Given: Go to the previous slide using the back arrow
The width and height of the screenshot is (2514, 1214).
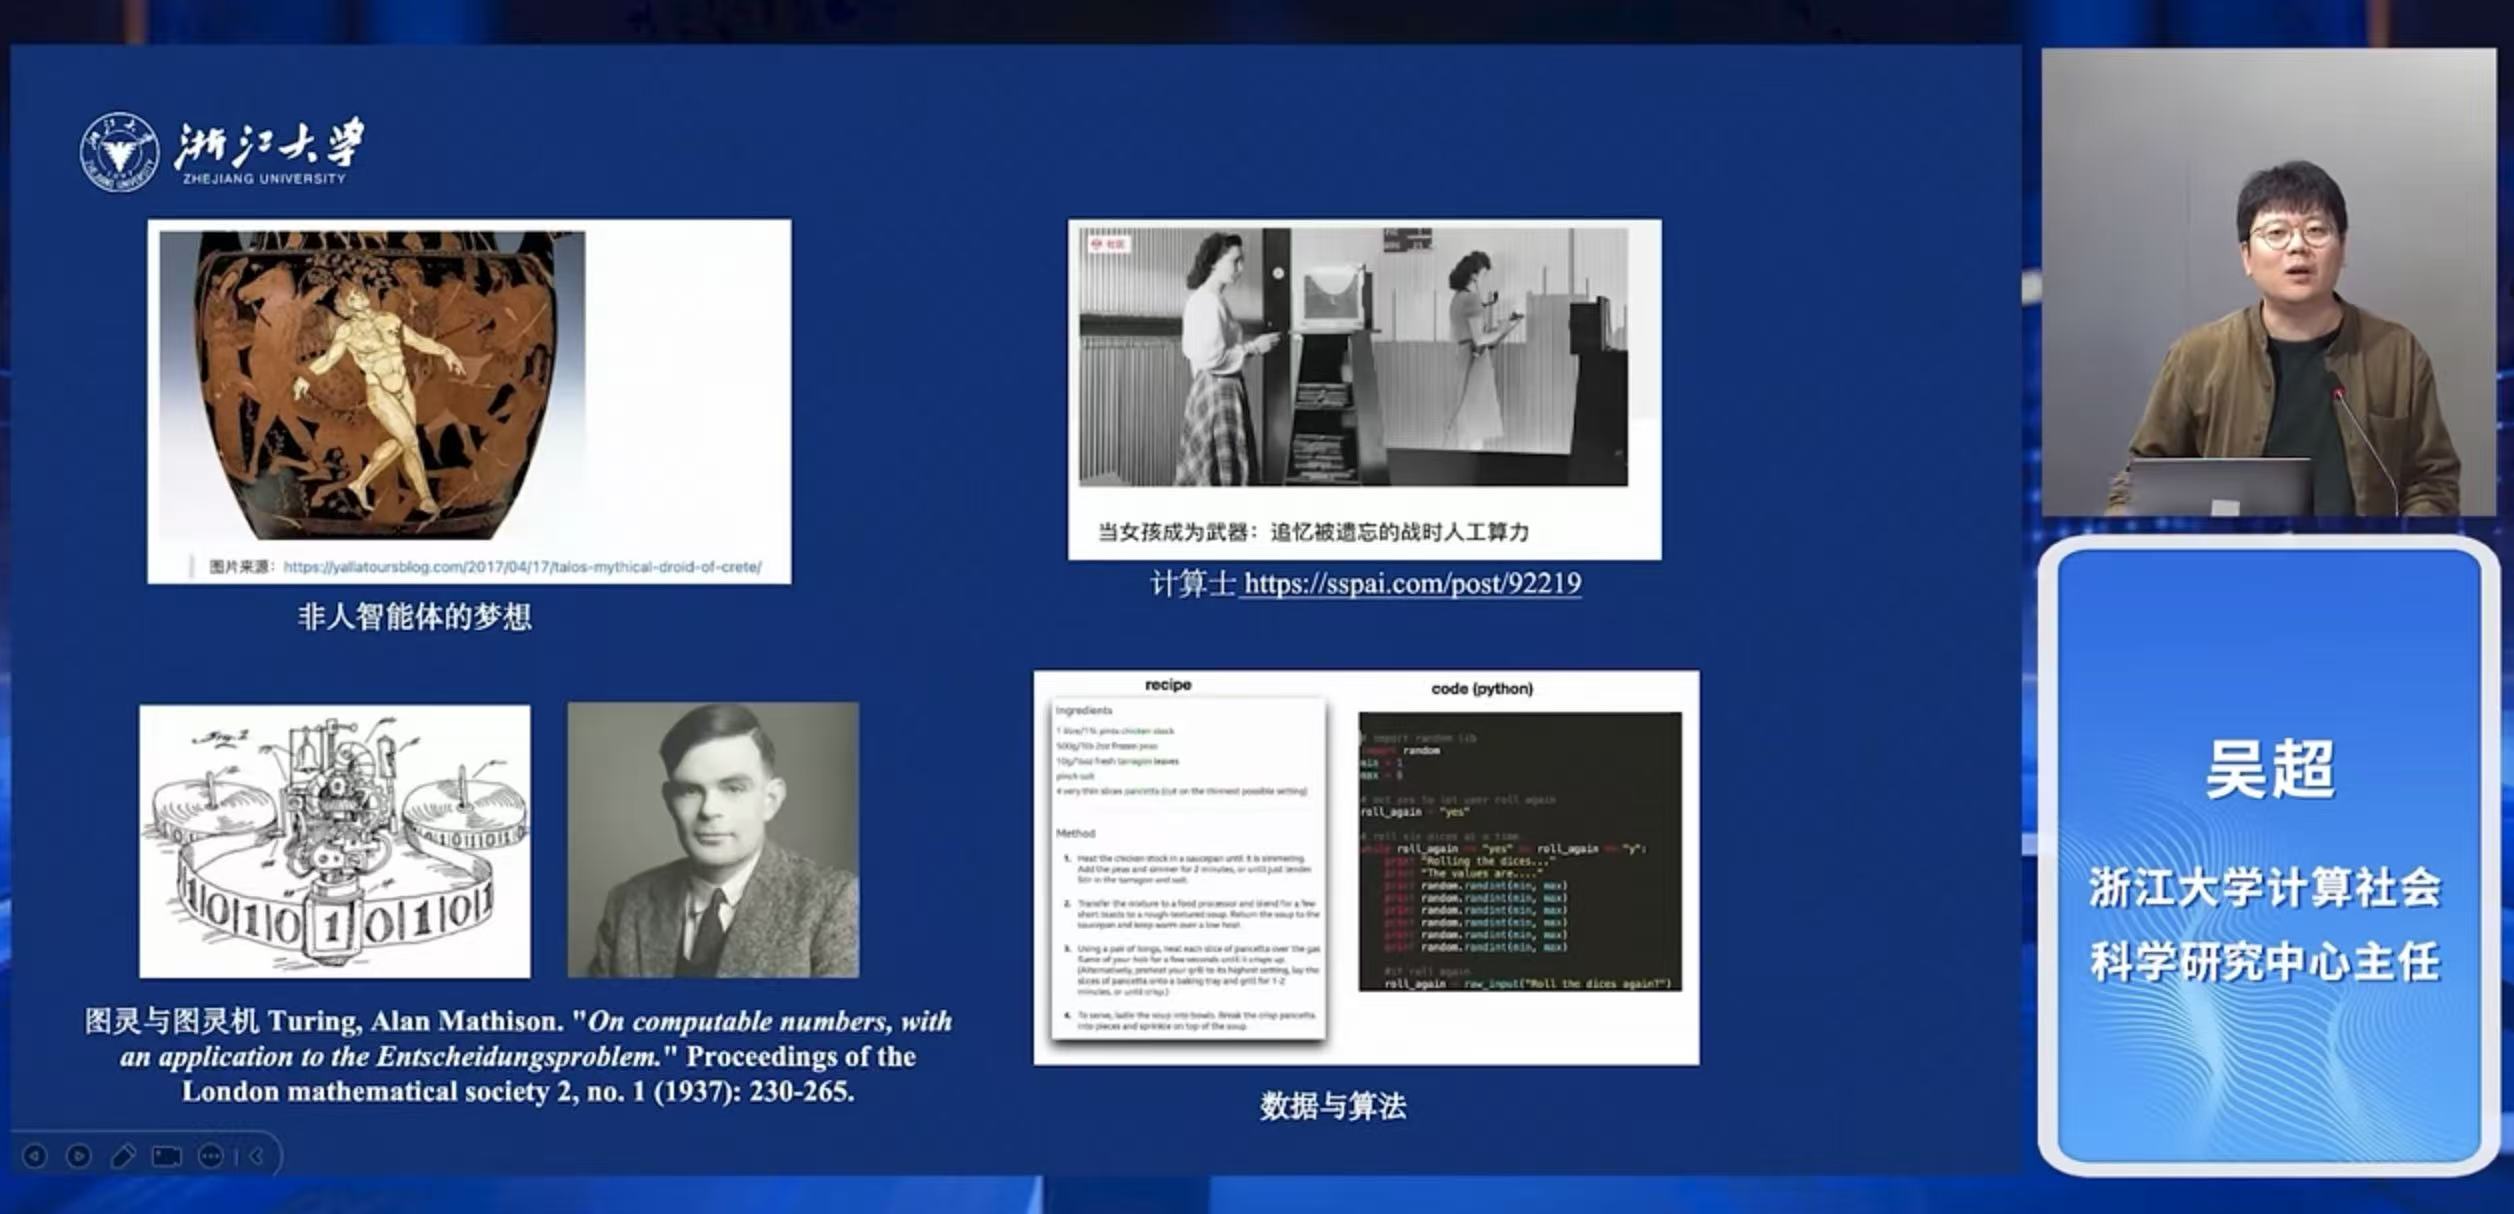Looking at the screenshot, I should (x=35, y=1157).
